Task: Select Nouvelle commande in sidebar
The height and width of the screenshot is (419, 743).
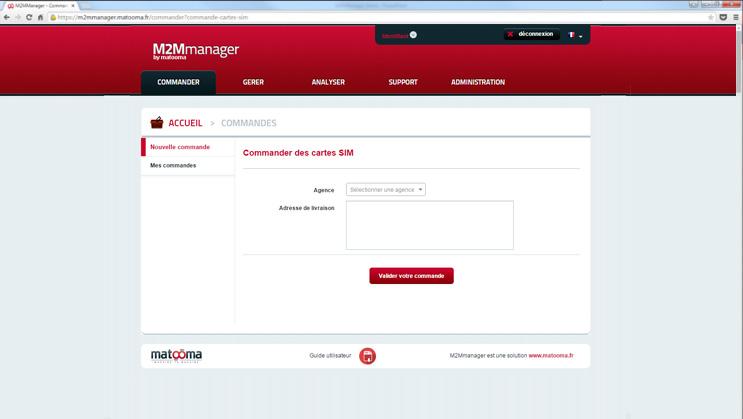Action: [188, 147]
